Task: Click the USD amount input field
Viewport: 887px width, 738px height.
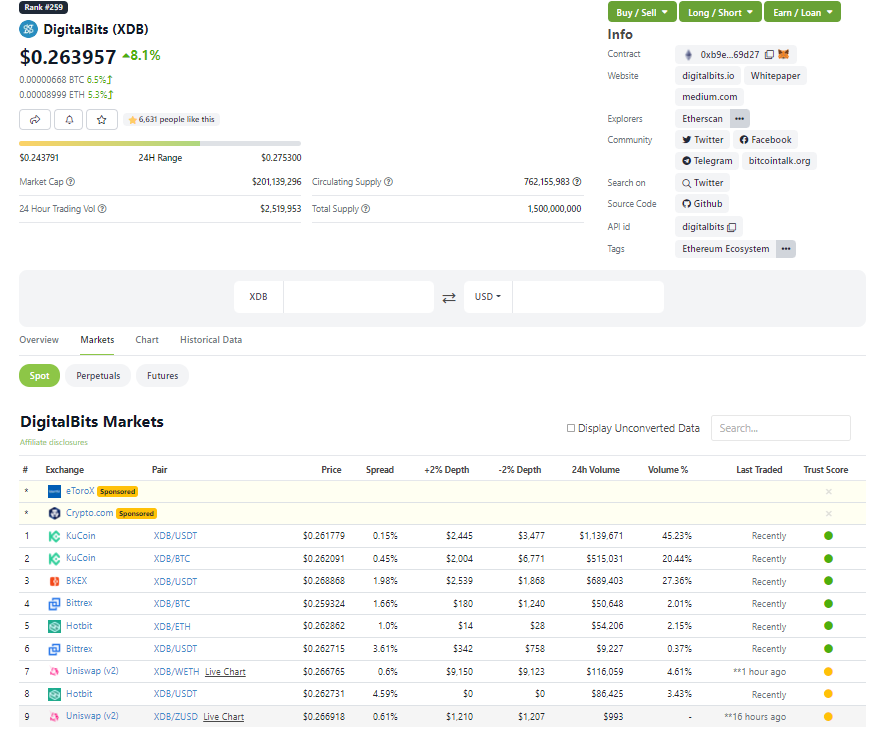Action: (588, 297)
